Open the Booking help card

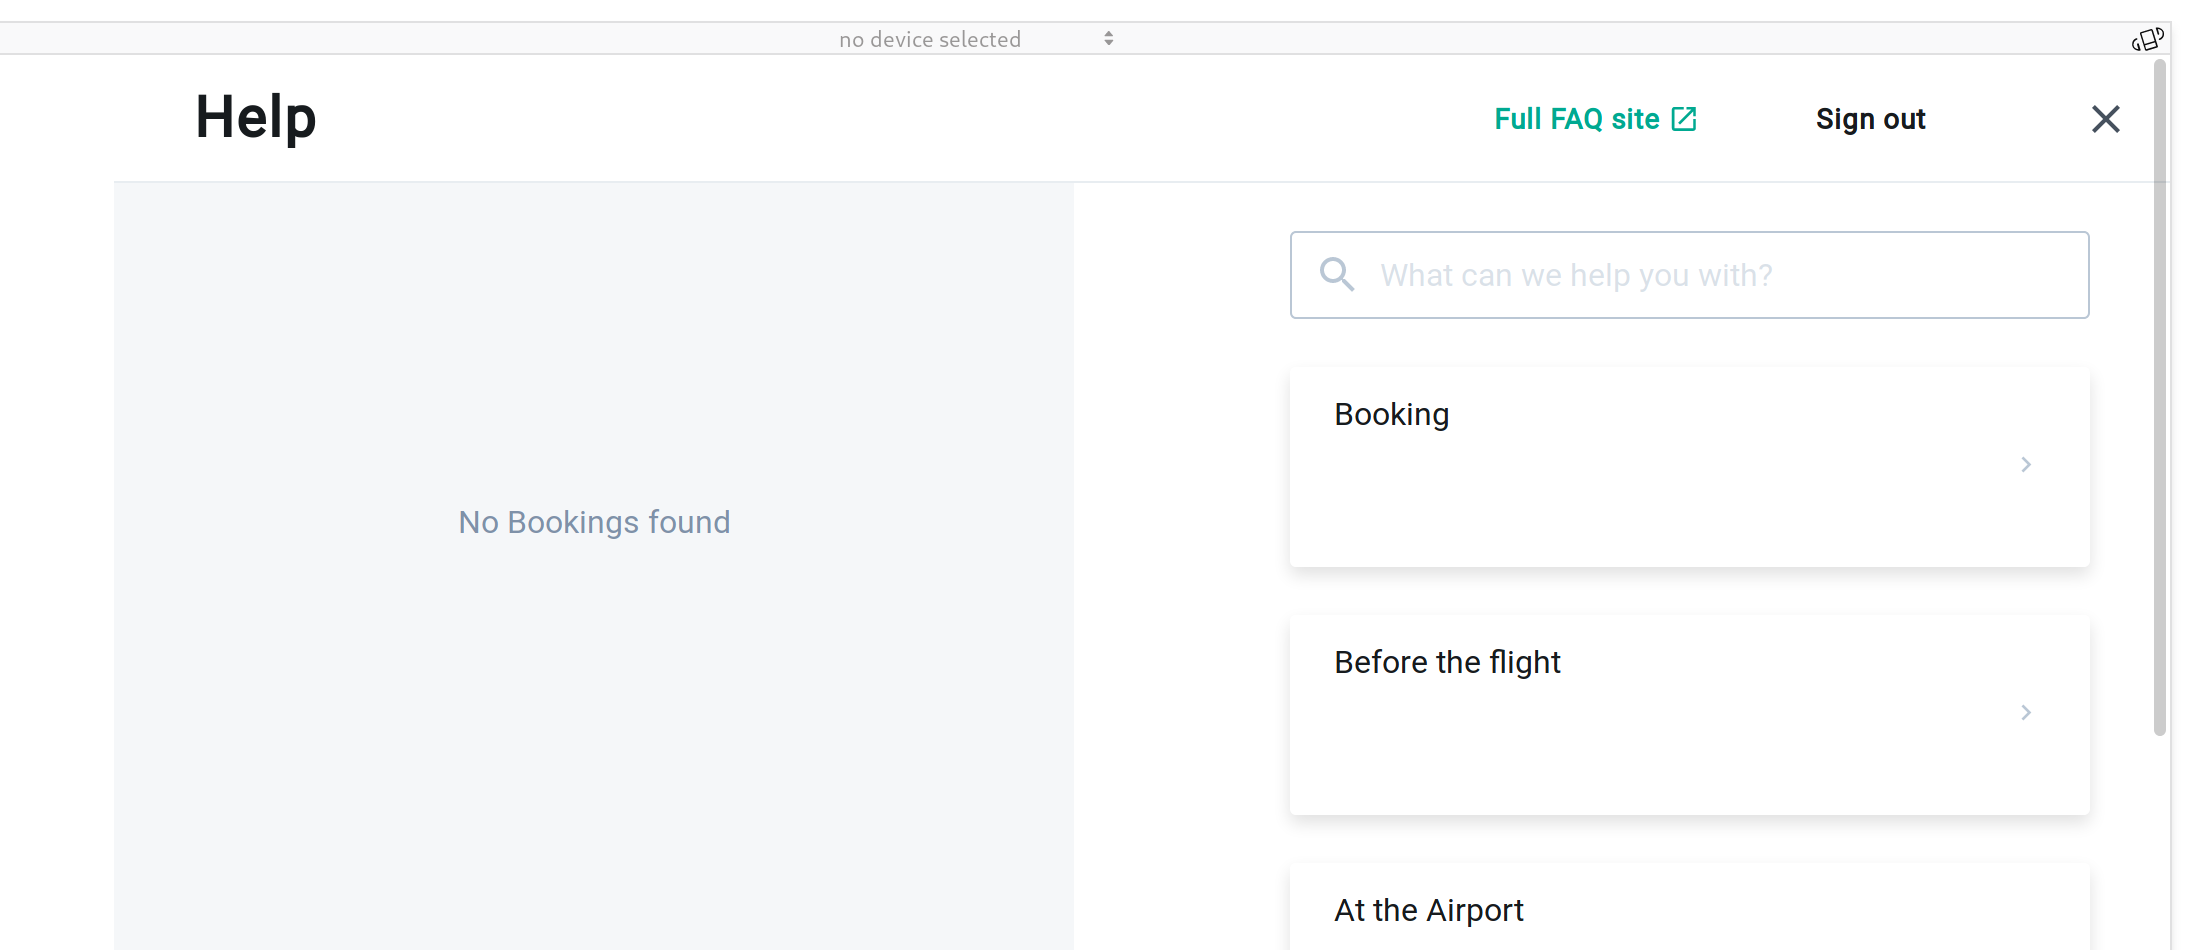(1689, 465)
